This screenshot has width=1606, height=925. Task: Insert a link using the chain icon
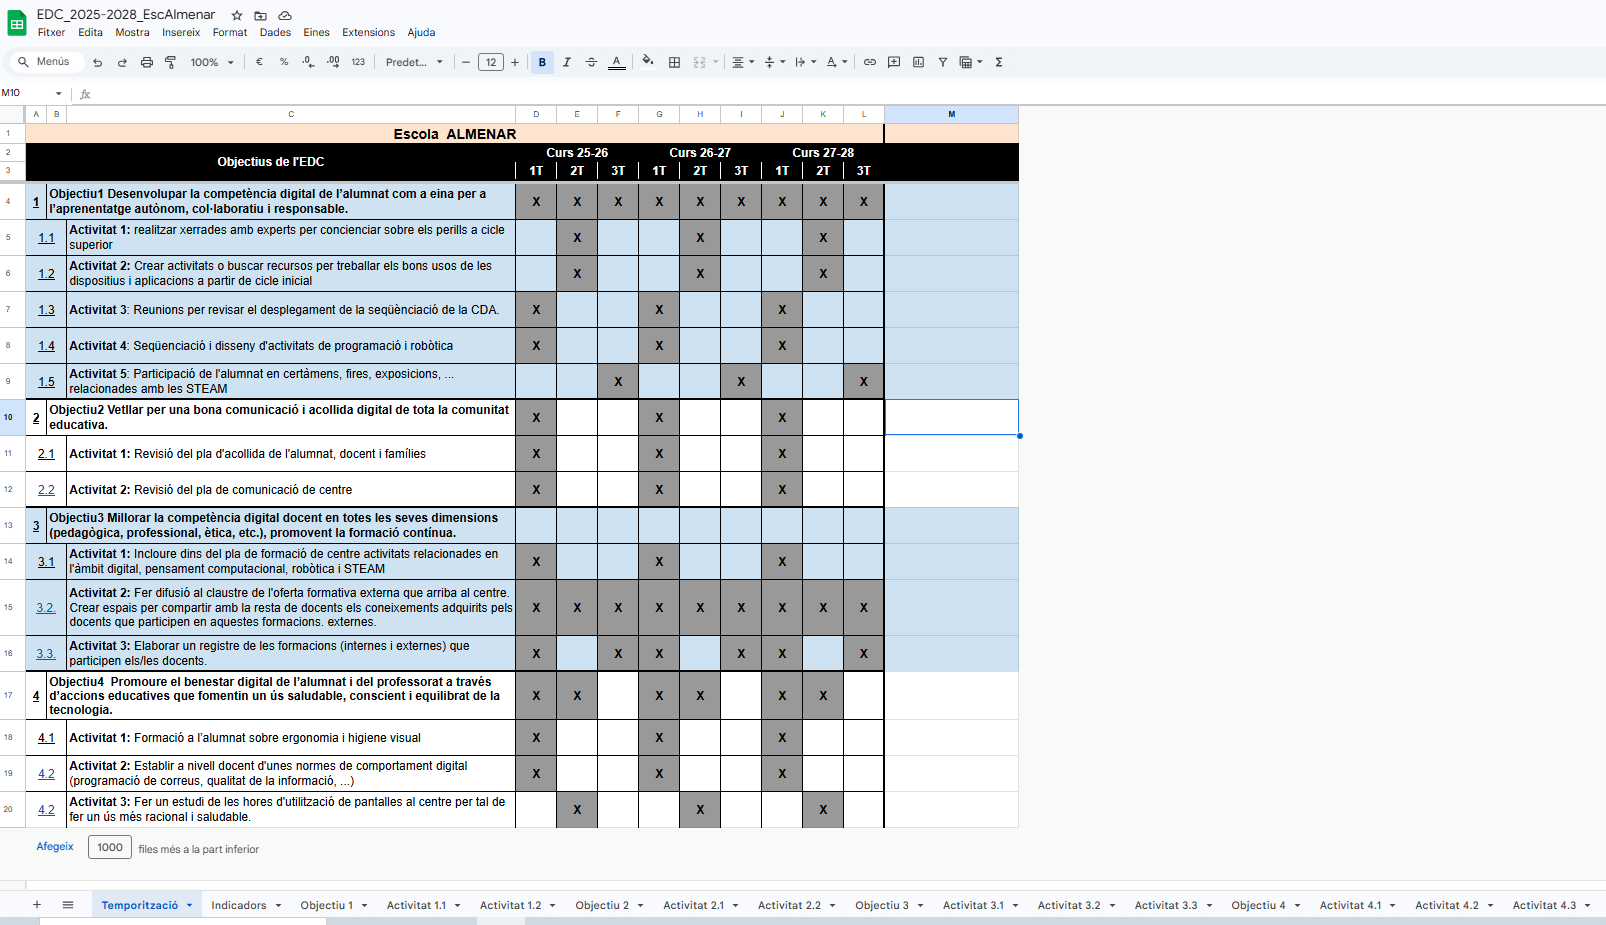coord(869,62)
